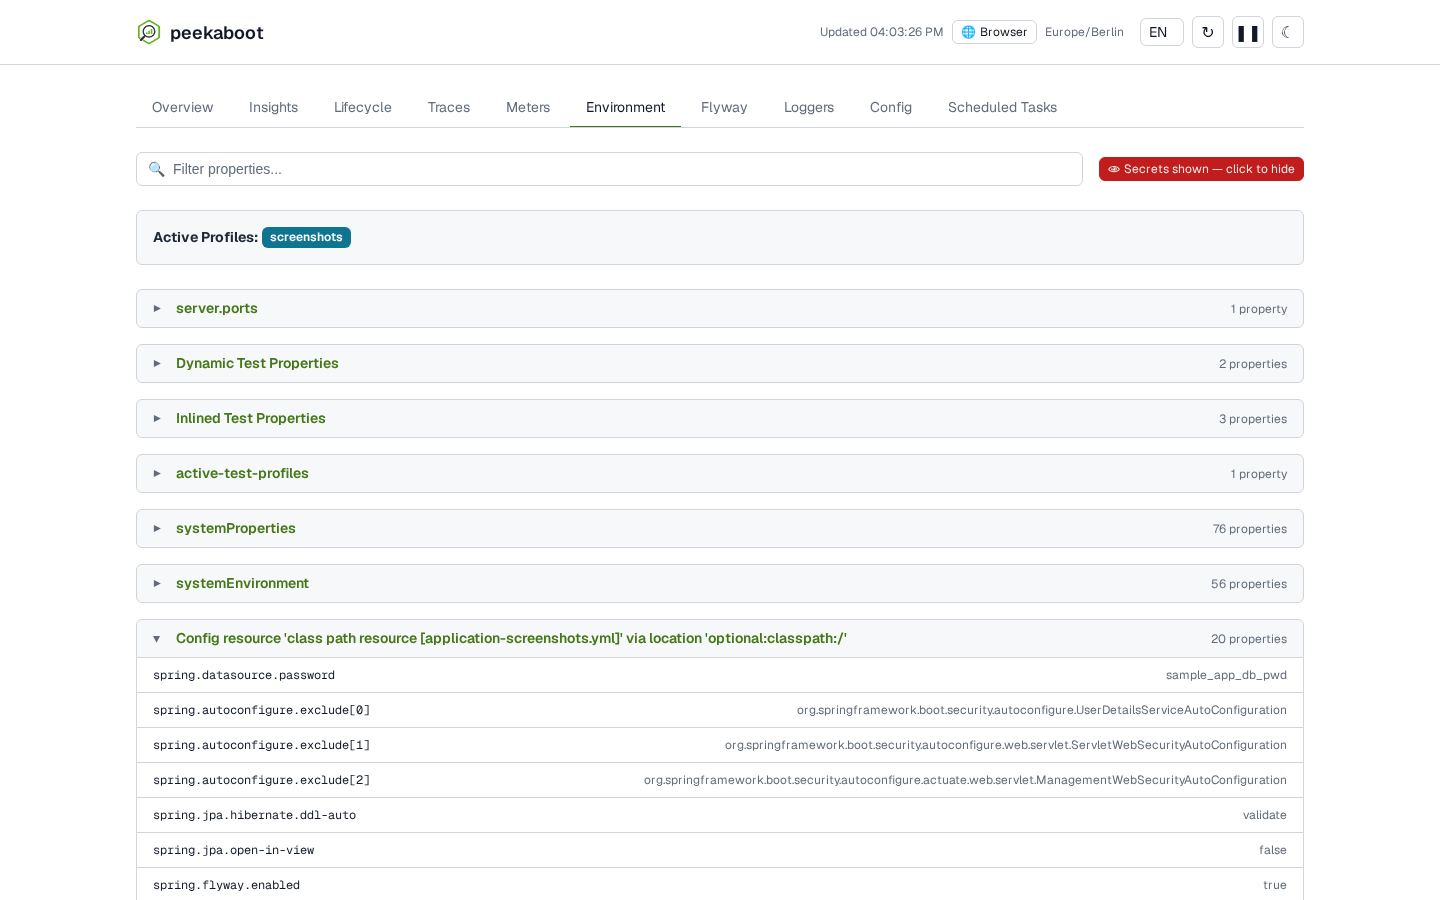Select the sample_app_db_pwd value
The width and height of the screenshot is (1440, 900).
click(x=1226, y=675)
